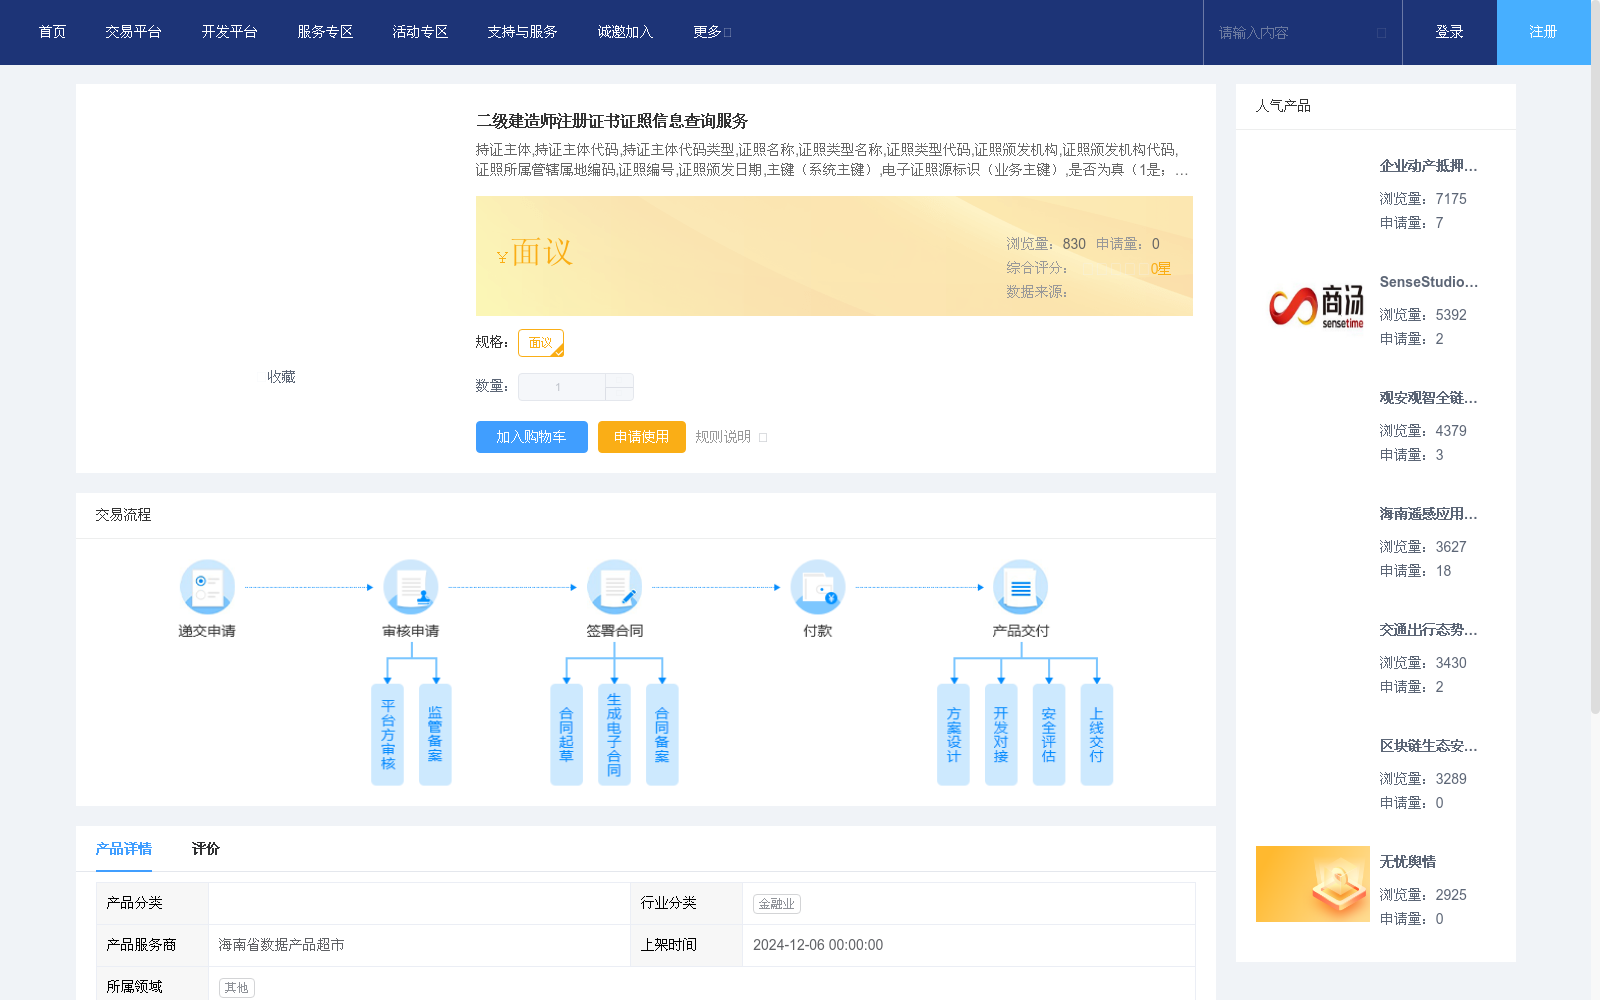Click the search icon in the search box
This screenshot has width=1600, height=1000.
click(1381, 33)
